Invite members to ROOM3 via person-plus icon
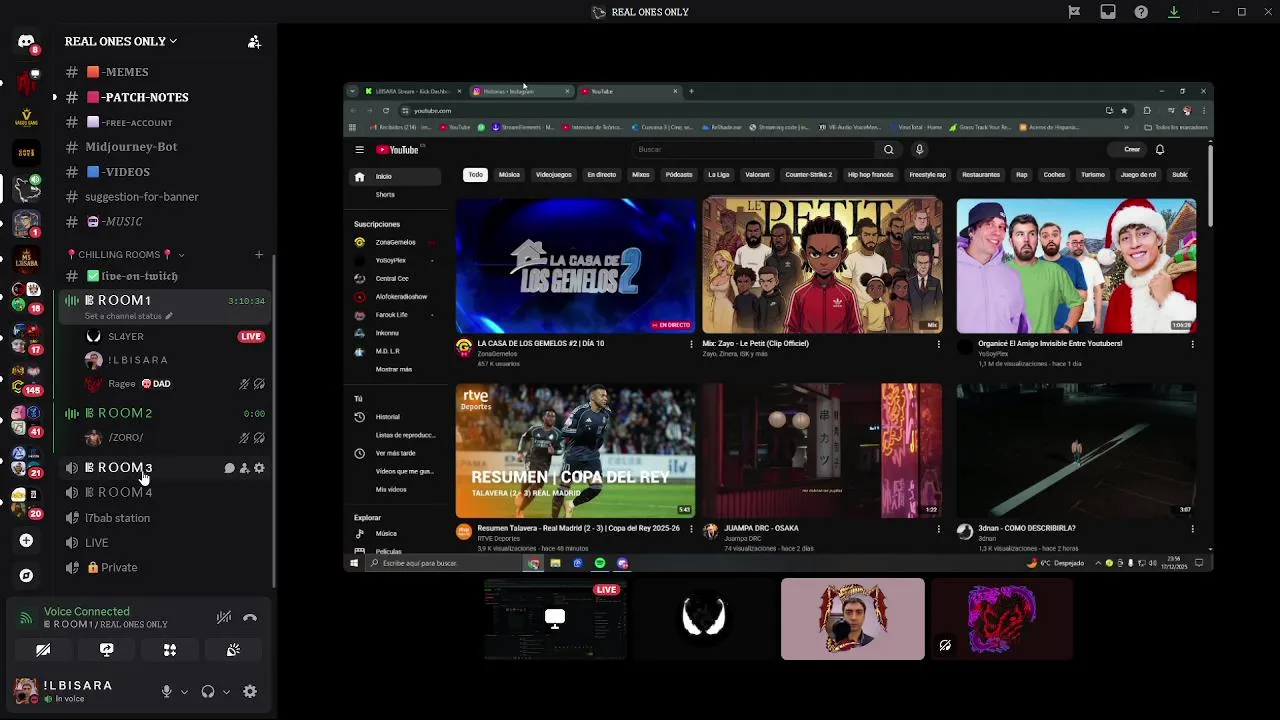This screenshot has width=1280, height=720. pyautogui.click(x=244, y=468)
